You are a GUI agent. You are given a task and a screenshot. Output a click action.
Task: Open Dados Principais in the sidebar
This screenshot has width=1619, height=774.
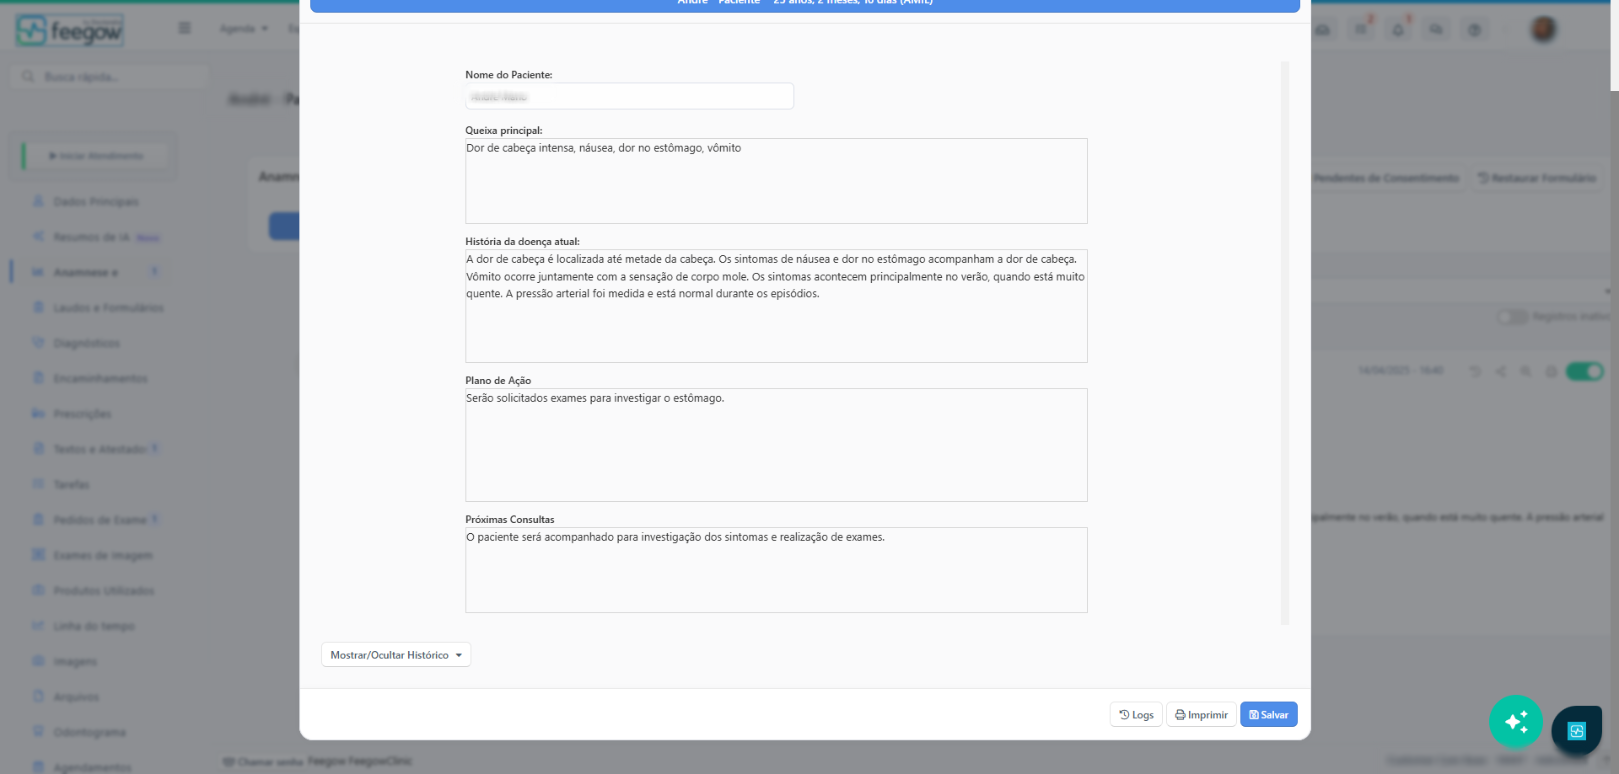point(96,202)
